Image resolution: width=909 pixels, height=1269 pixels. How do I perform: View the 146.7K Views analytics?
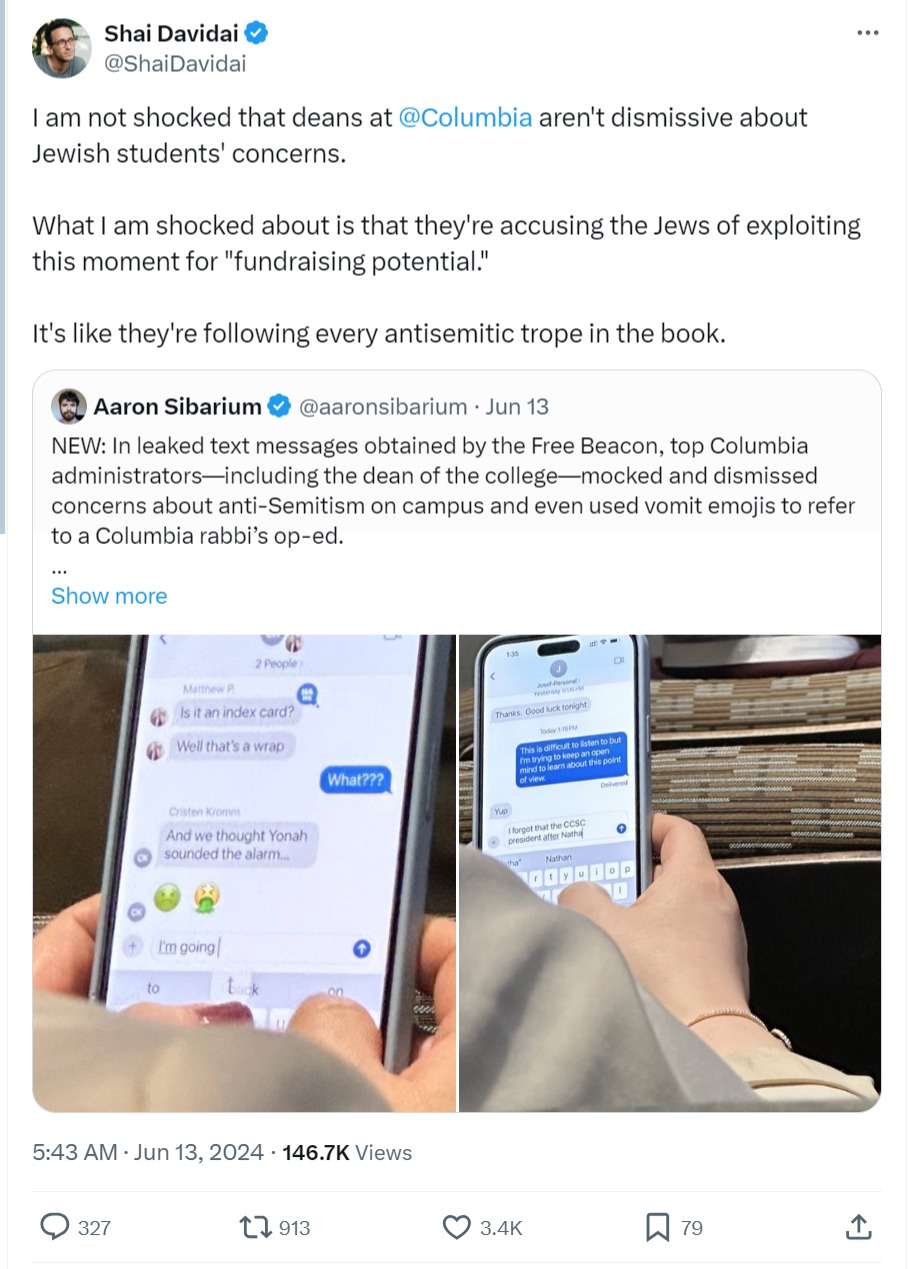[x=347, y=1153]
